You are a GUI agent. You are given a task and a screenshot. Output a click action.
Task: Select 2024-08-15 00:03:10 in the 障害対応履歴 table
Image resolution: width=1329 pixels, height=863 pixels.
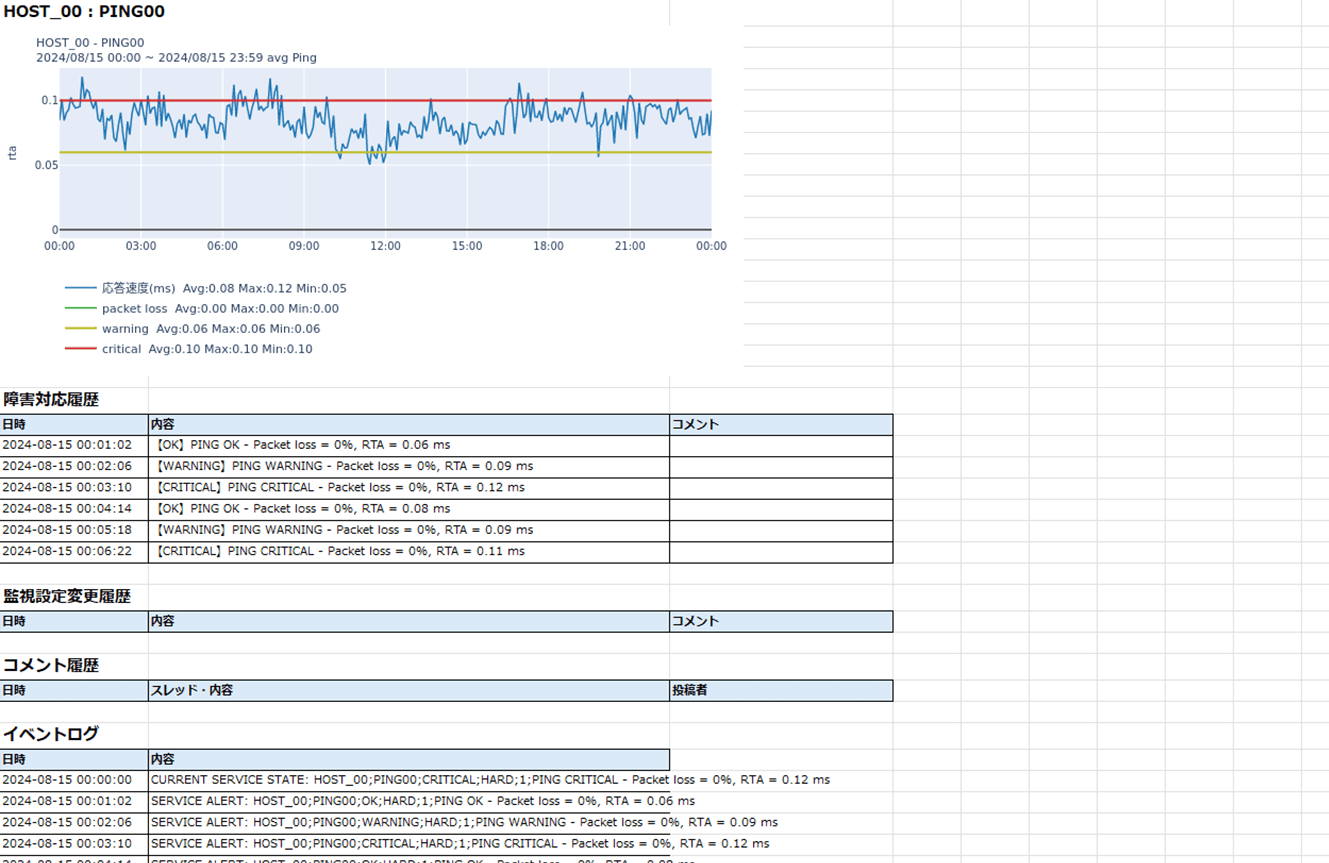click(74, 488)
